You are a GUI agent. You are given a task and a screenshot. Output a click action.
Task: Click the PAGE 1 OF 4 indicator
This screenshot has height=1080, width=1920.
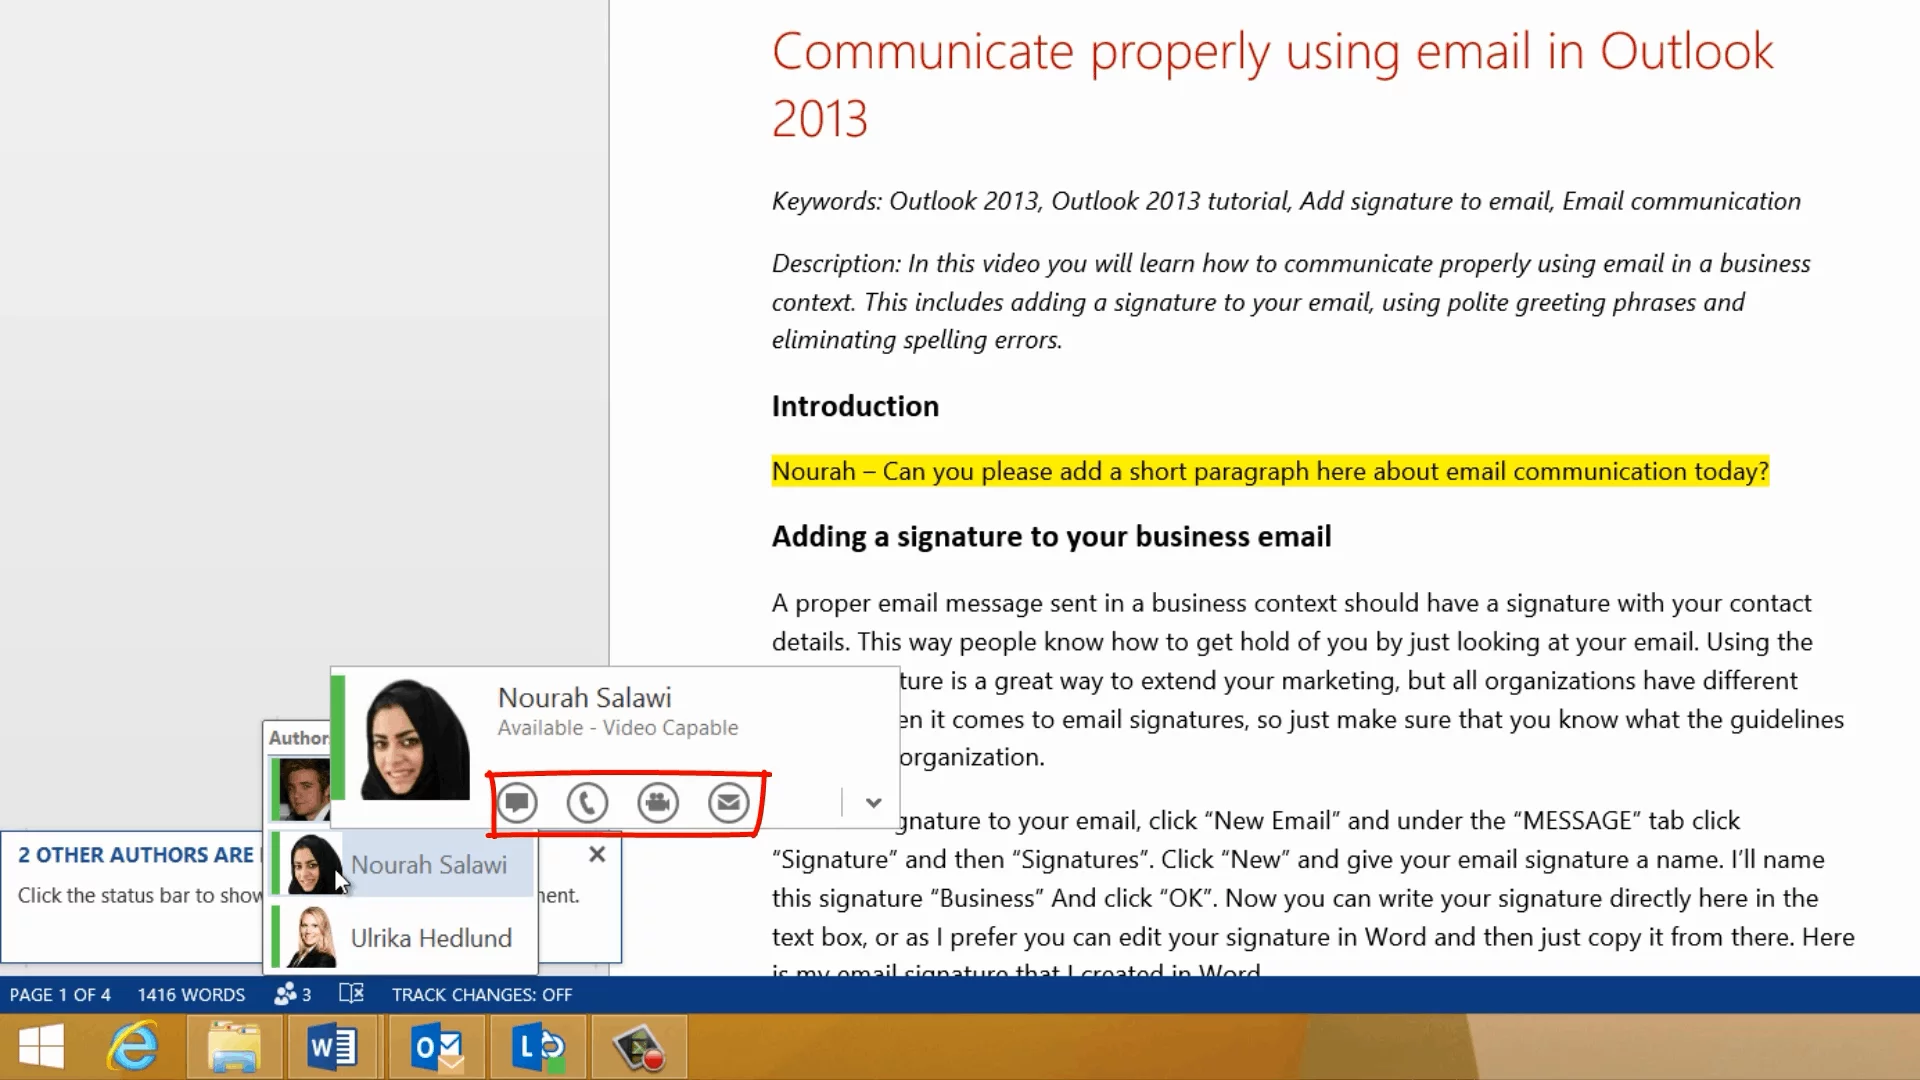[x=60, y=994]
